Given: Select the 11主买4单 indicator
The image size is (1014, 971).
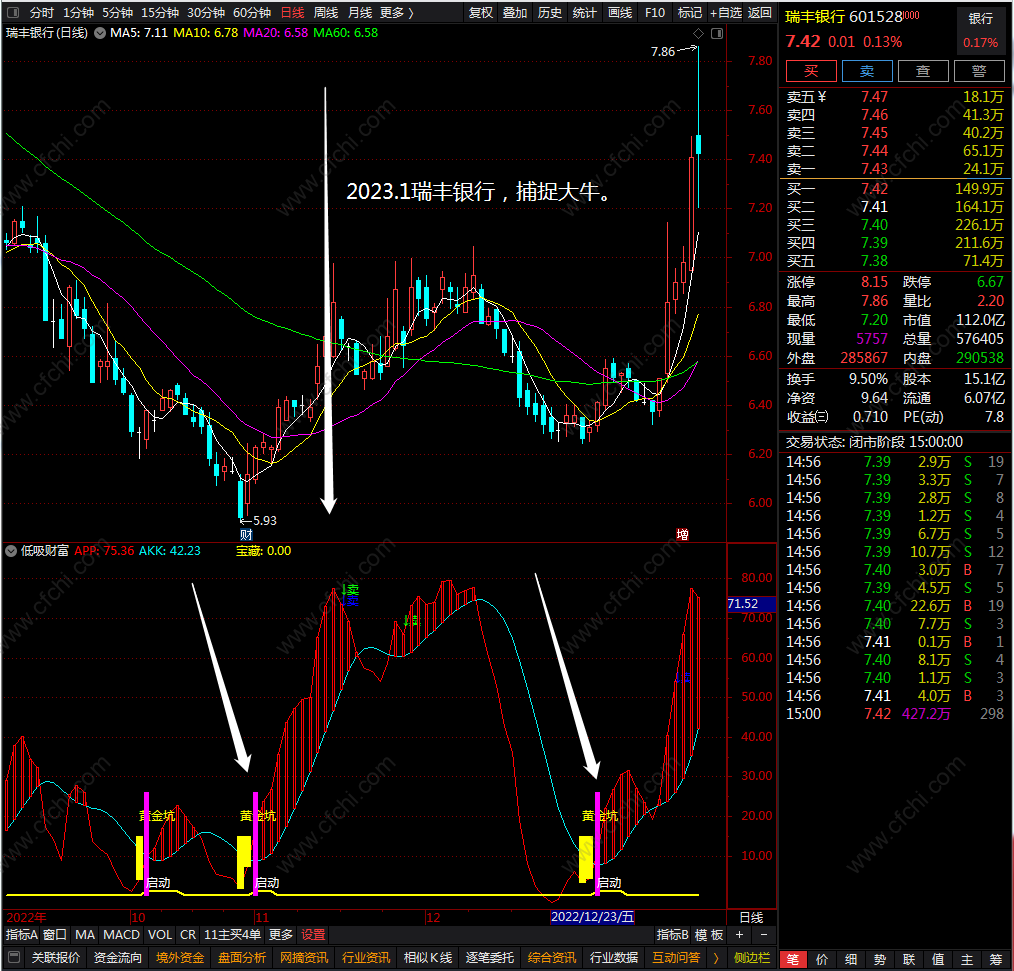Looking at the screenshot, I should click(233, 935).
